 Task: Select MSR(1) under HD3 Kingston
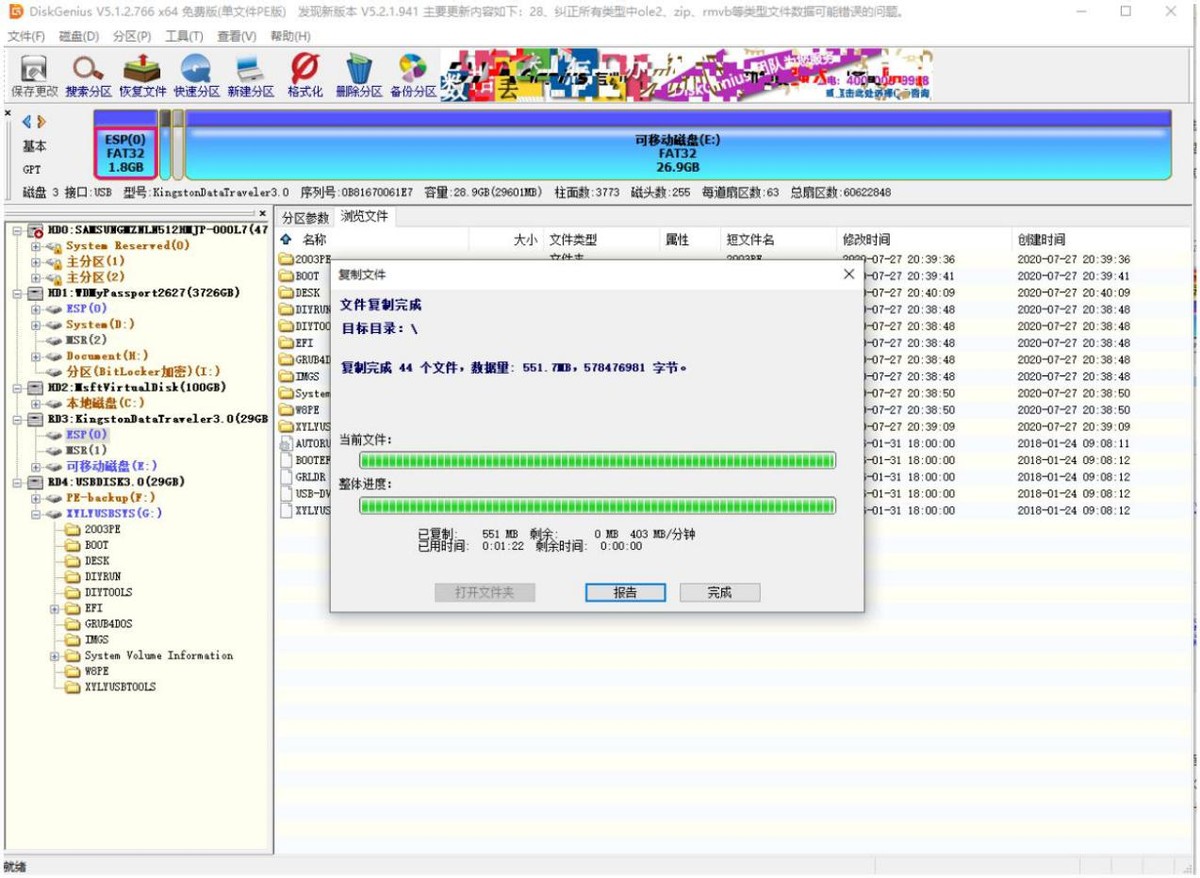click(x=86, y=450)
